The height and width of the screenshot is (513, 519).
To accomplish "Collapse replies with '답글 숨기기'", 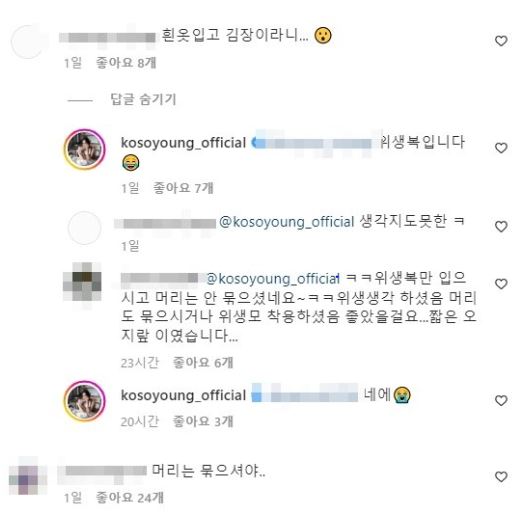I will pyautogui.click(x=143, y=99).
